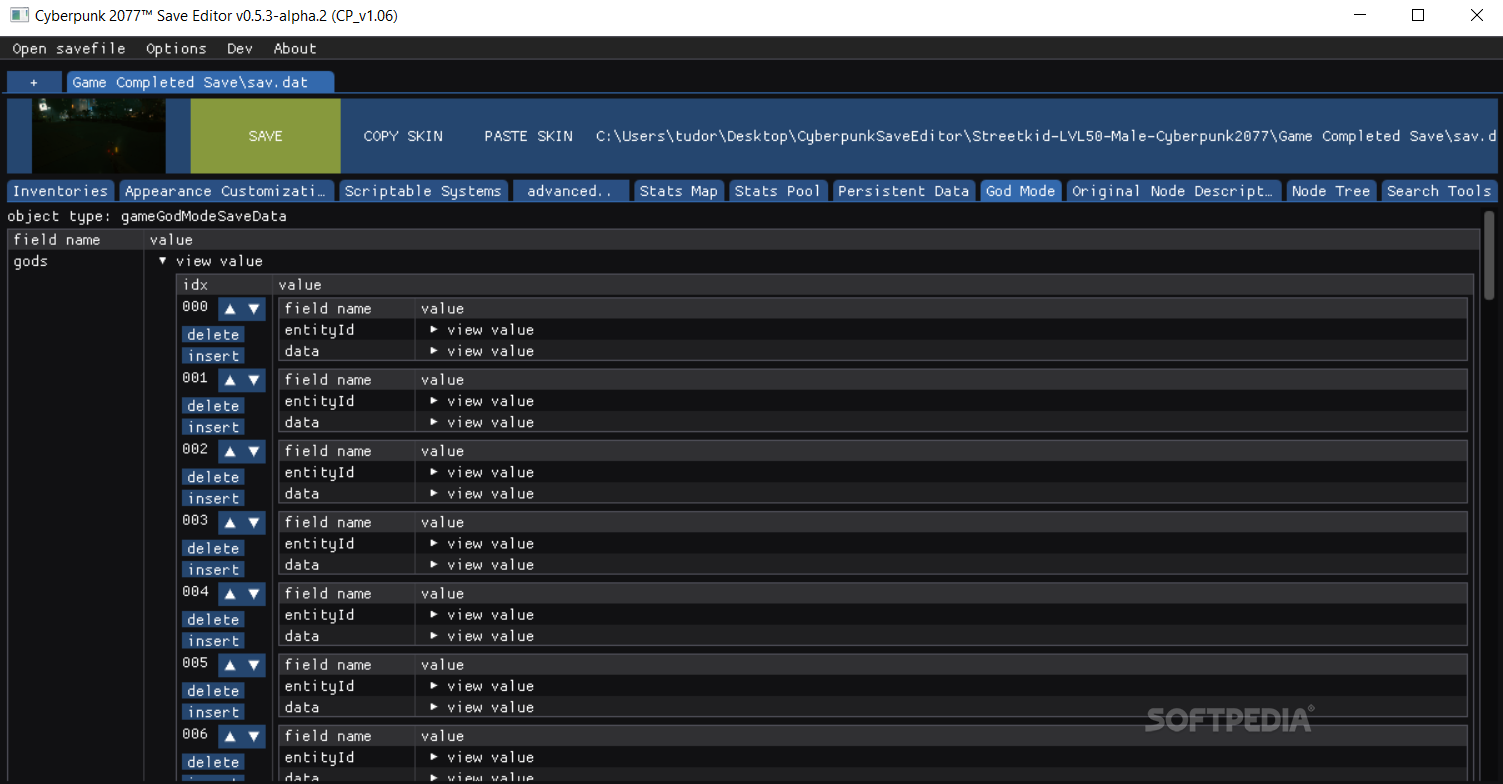
Task: Switch to Scriptable Systems tab
Action: coord(423,191)
